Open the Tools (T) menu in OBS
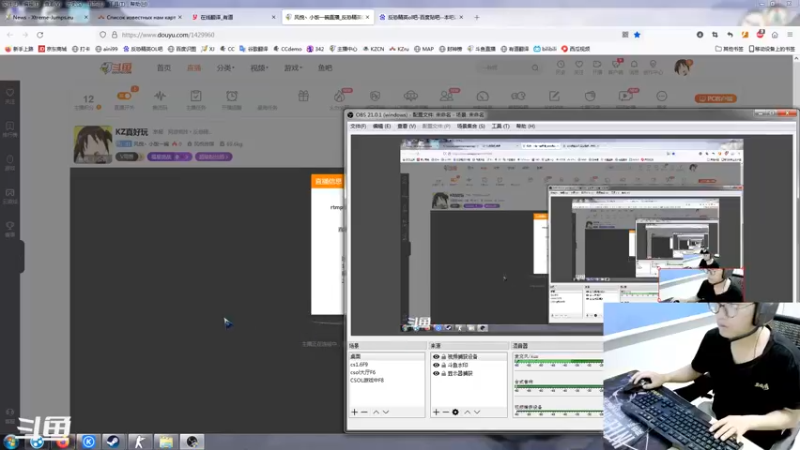This screenshot has height=450, width=800. click(x=500, y=126)
